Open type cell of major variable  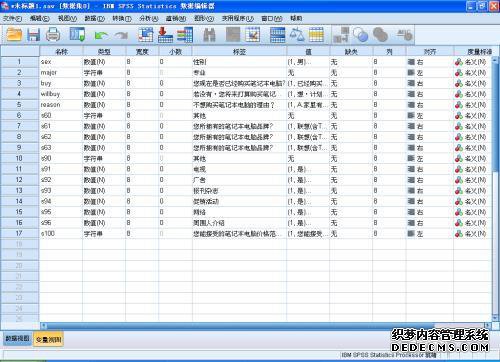[x=104, y=73]
